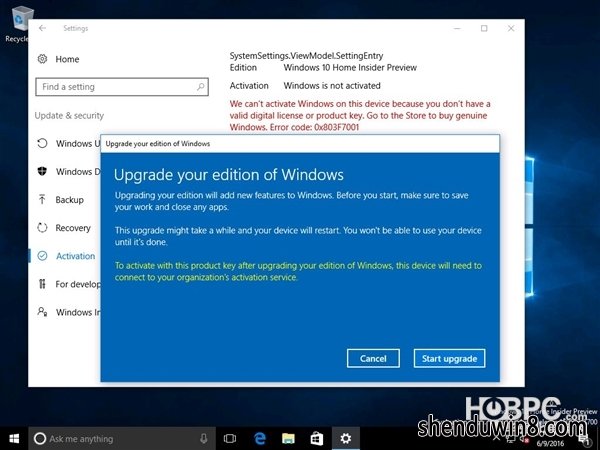
Task: Click the 6/9/2016 date in system tray
Action: (x=550, y=443)
